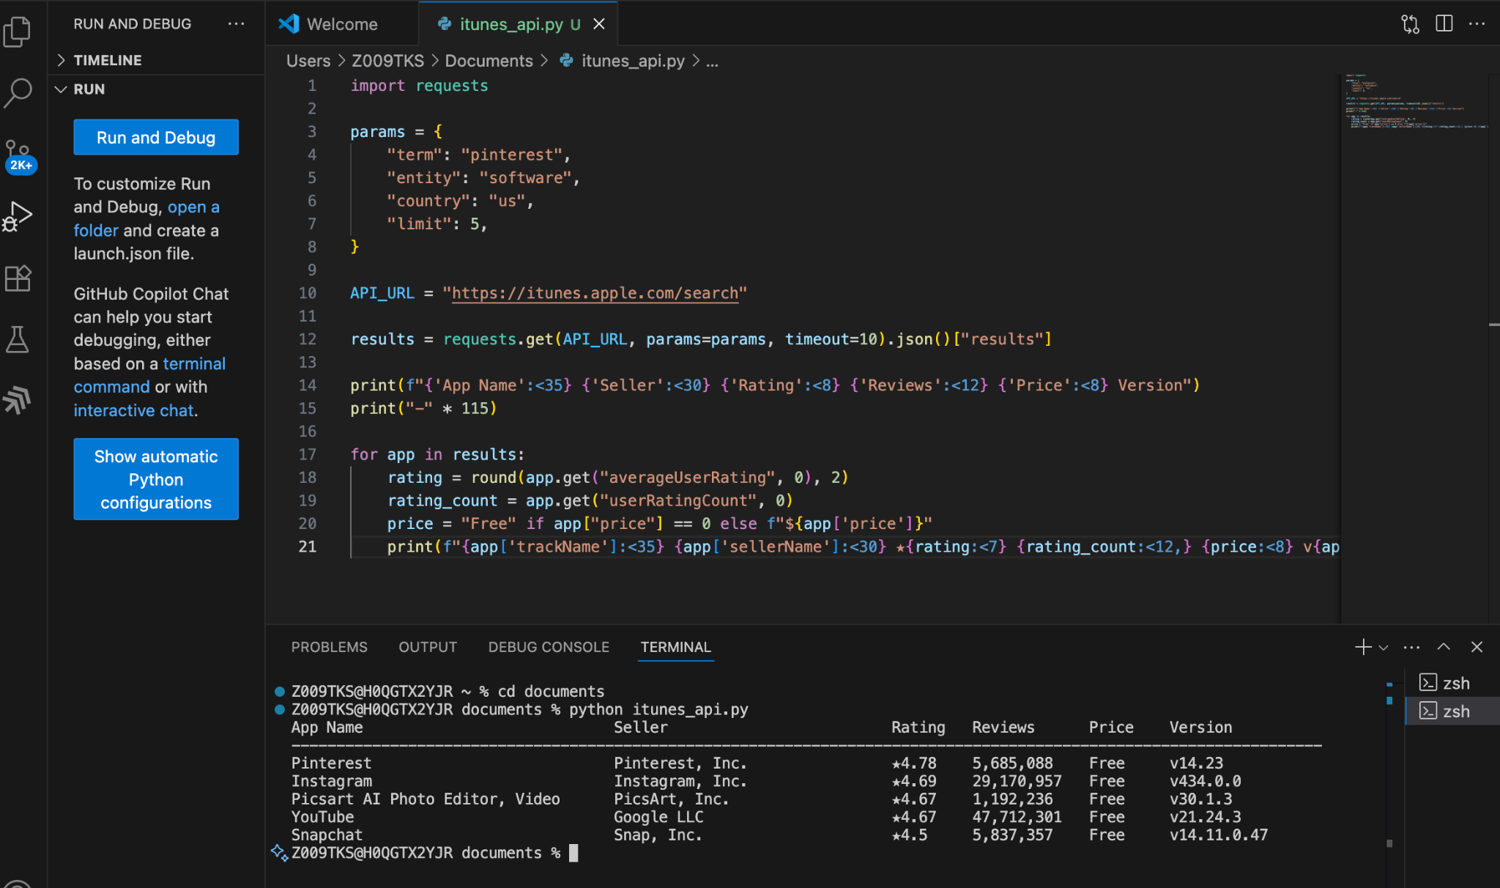
Task: Follow the 'terminal command' link
Action: [150, 375]
